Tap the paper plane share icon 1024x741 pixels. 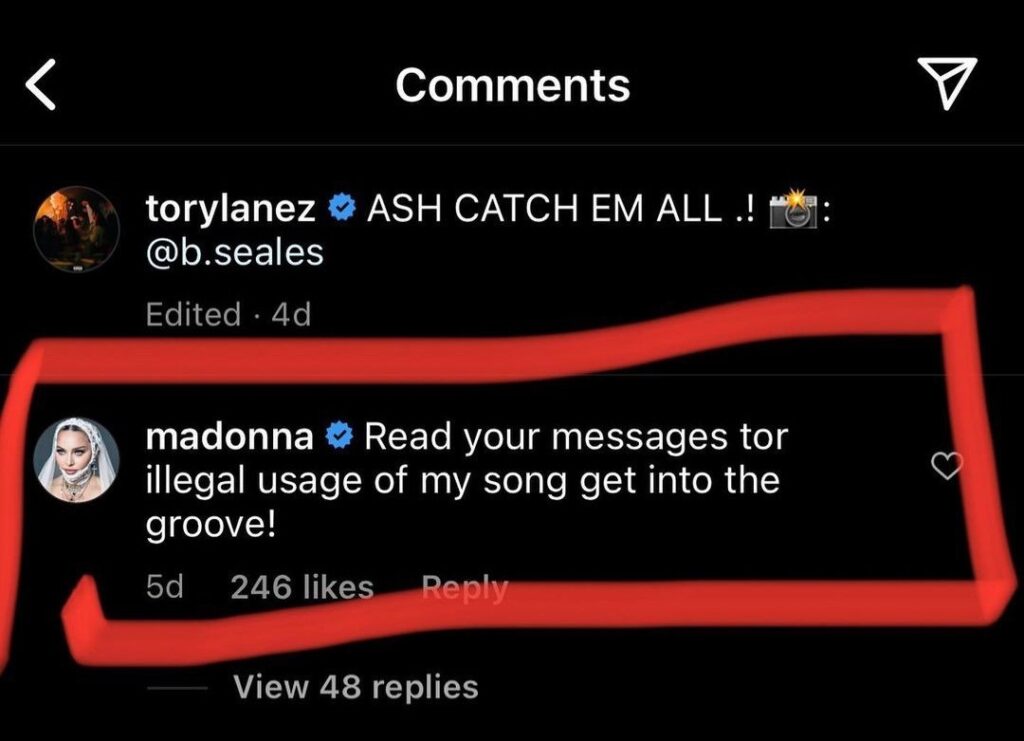click(x=947, y=83)
